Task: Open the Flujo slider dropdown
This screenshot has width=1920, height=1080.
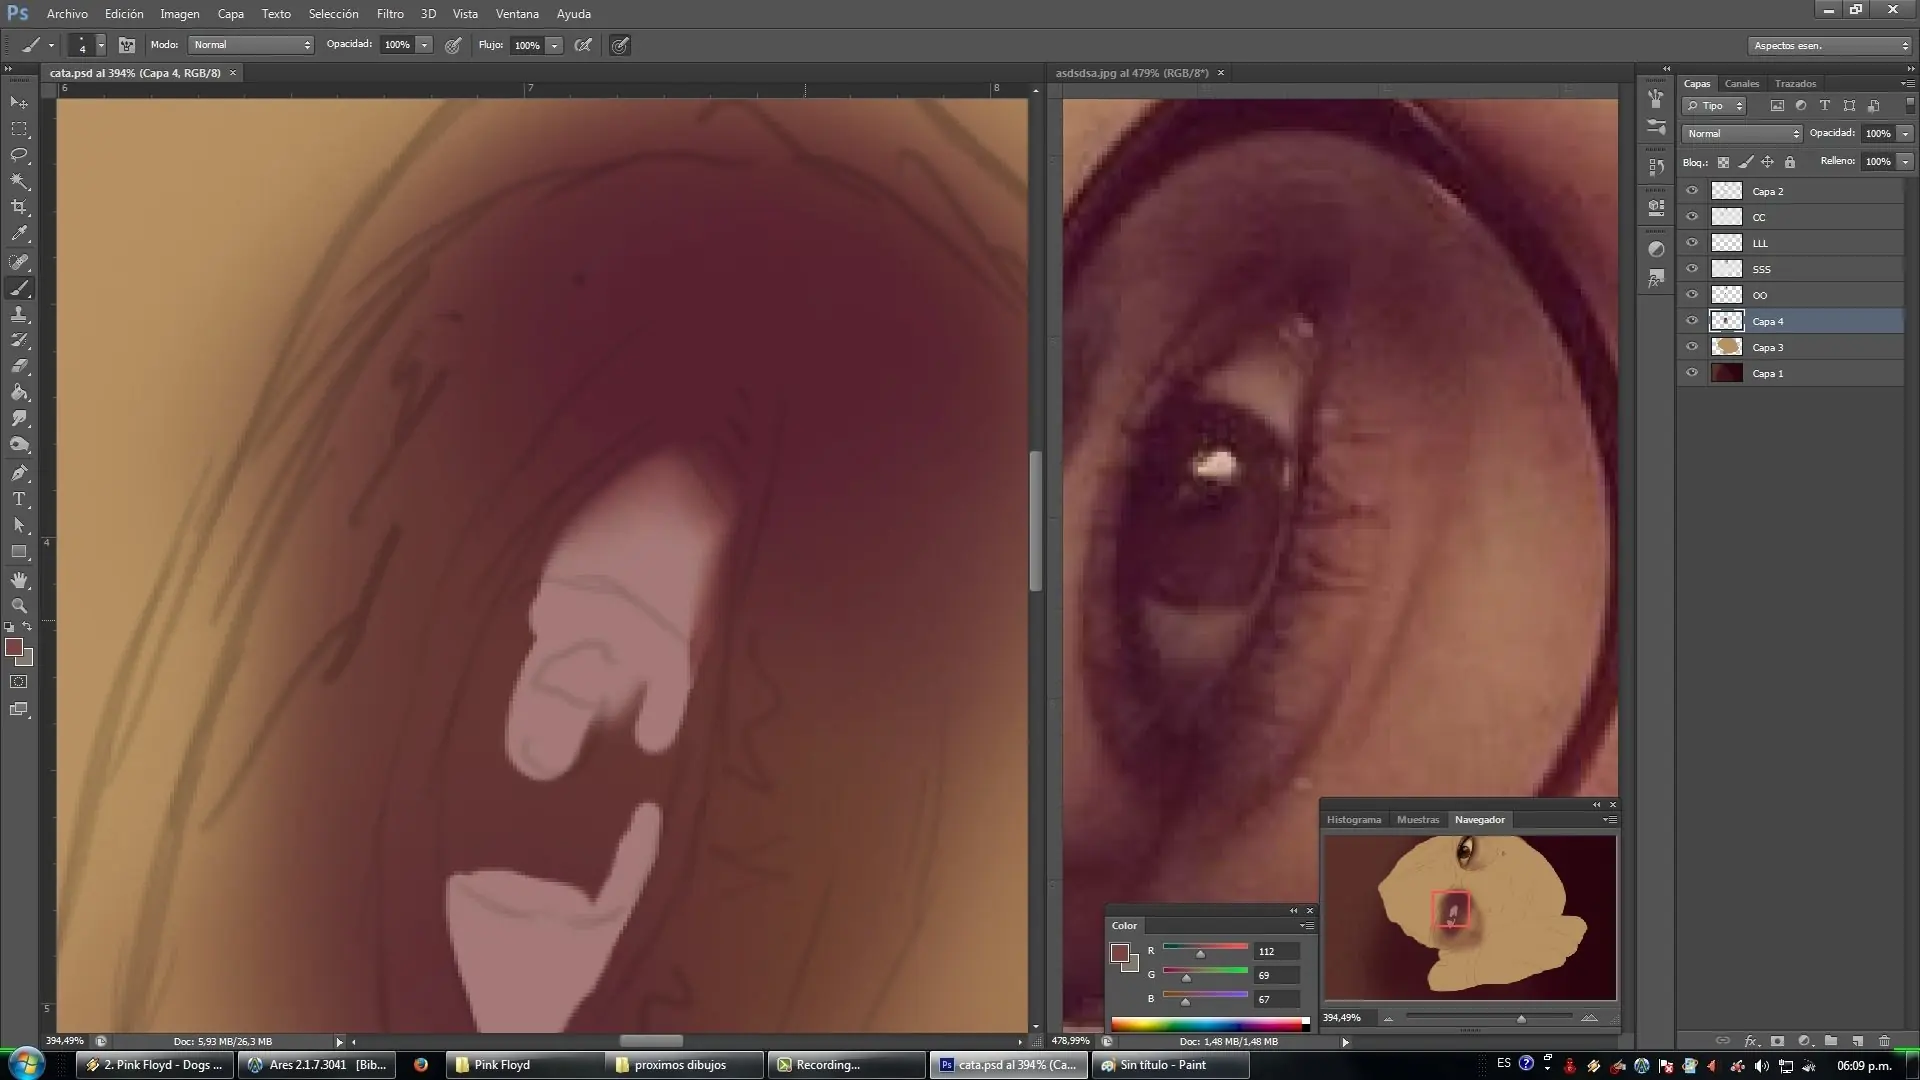Action: click(554, 45)
